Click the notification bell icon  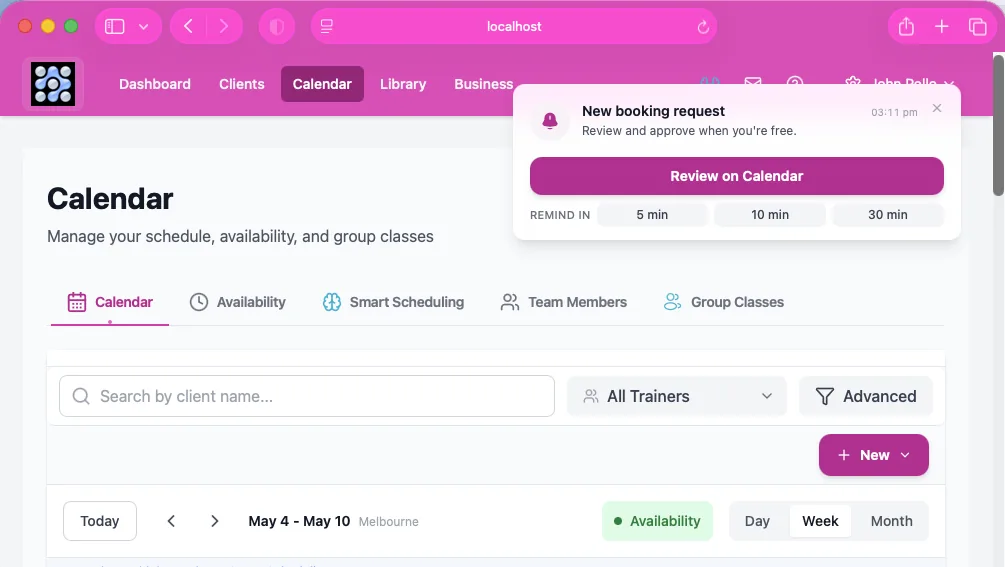550,120
